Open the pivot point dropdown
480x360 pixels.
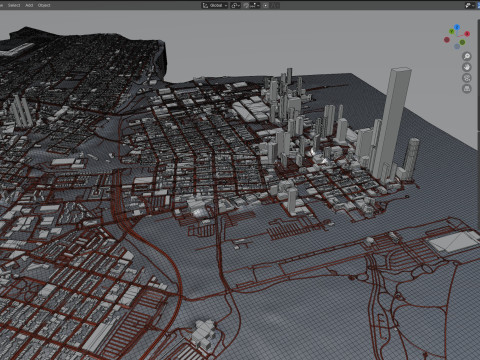[x=236, y=5]
